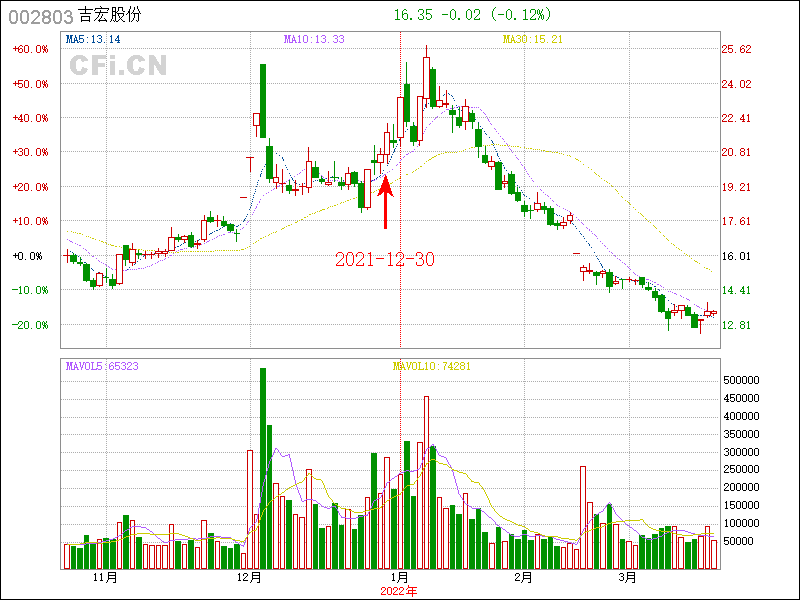This screenshot has width=800, height=600.
Task: Click the tallest red volume bar in January
Action: (x=426, y=482)
